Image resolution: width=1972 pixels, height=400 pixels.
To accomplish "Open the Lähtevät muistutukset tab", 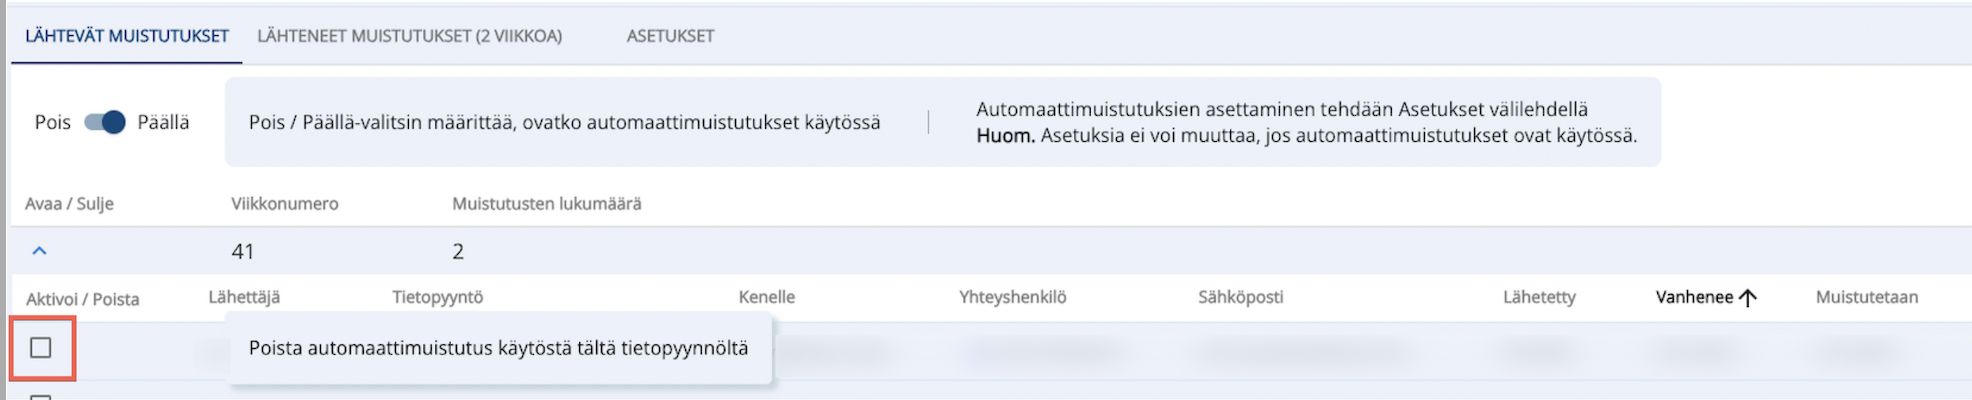I will [x=127, y=36].
